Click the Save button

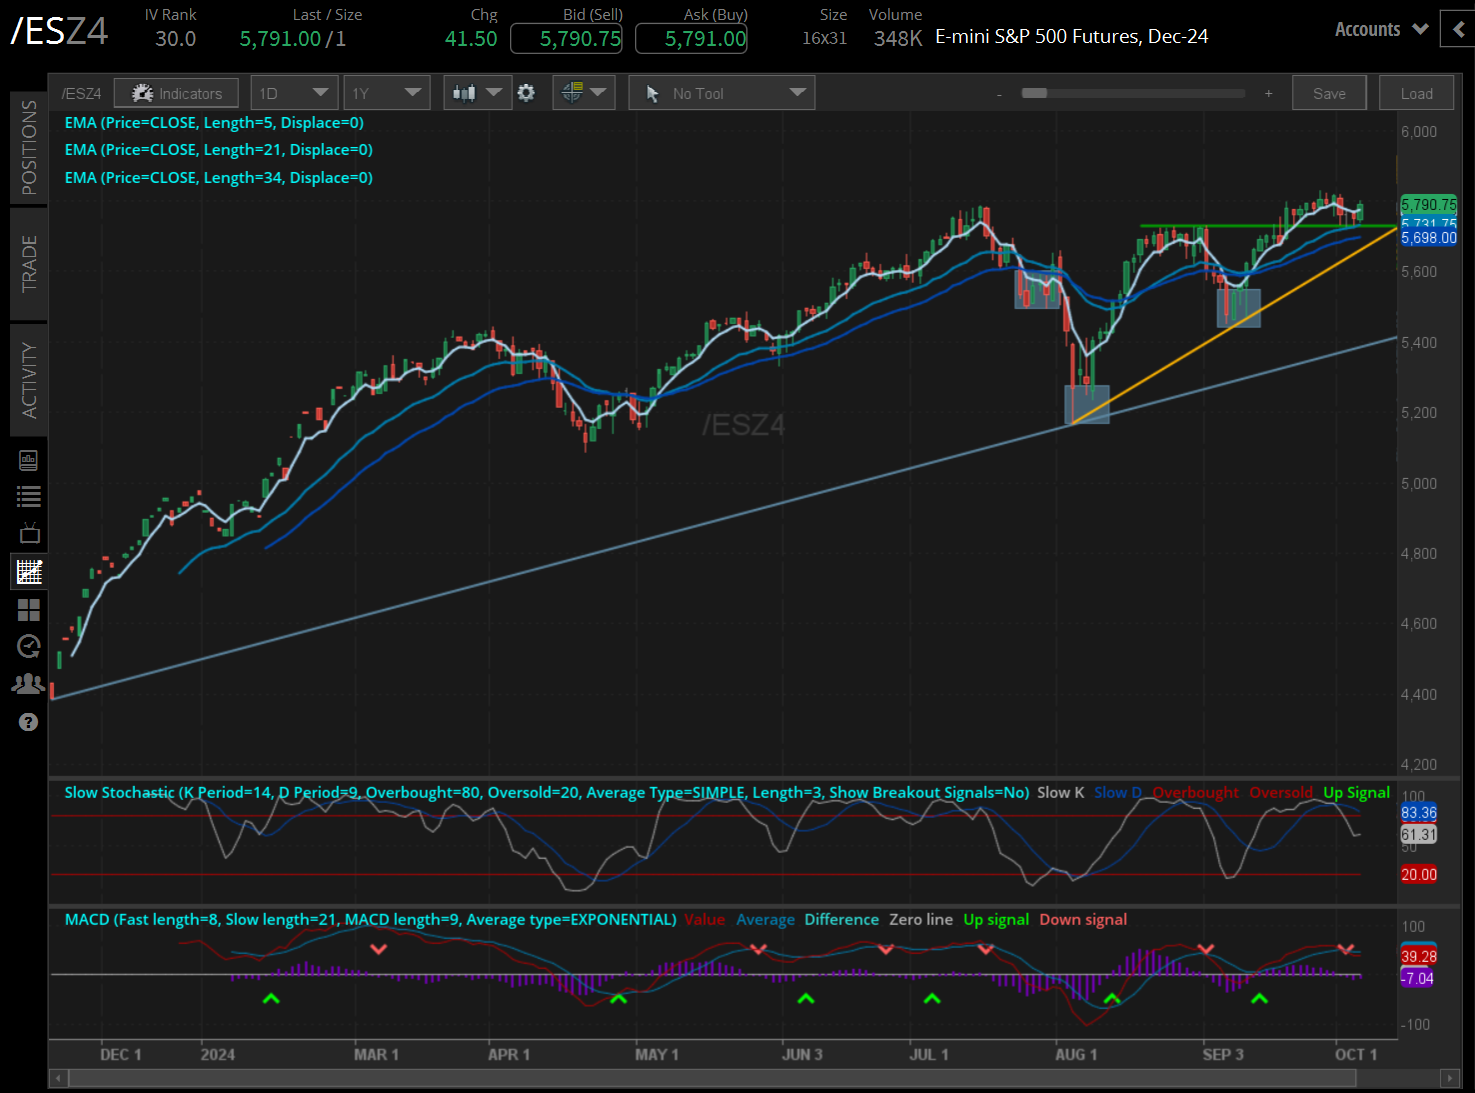click(1329, 92)
